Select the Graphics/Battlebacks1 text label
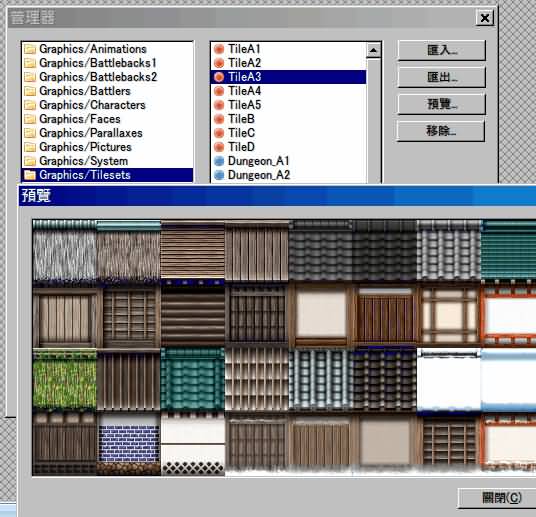This screenshot has height=517, width=536. tap(98, 63)
